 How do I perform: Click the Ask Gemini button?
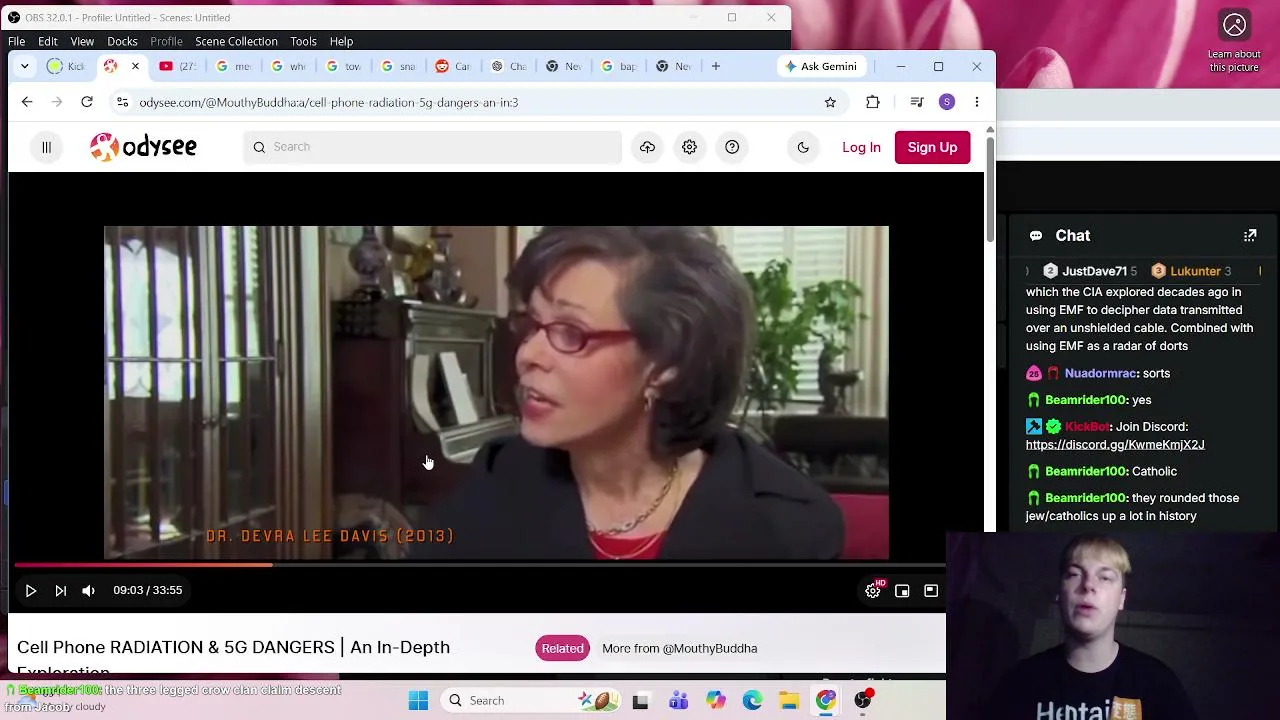(821, 66)
